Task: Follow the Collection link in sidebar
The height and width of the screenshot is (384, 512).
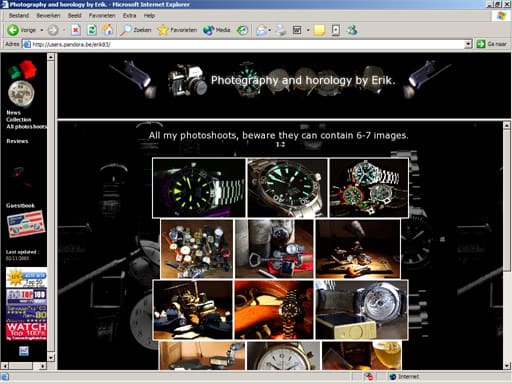Action: [19, 119]
